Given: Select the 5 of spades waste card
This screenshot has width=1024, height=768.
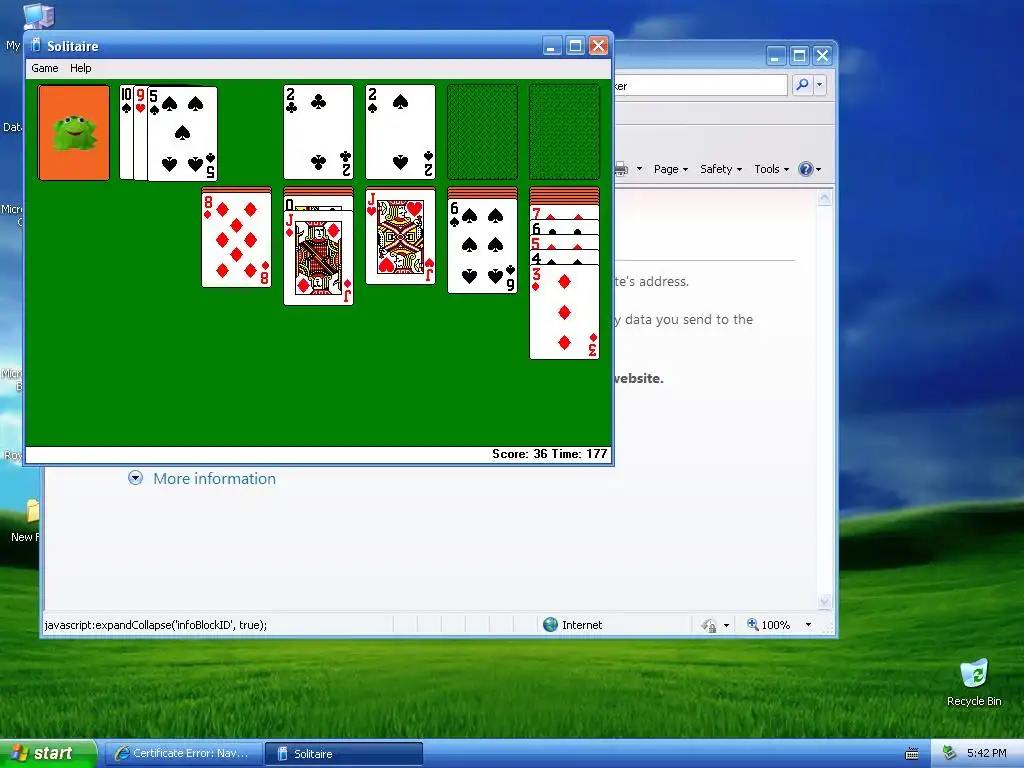Looking at the screenshot, I should click(182, 134).
